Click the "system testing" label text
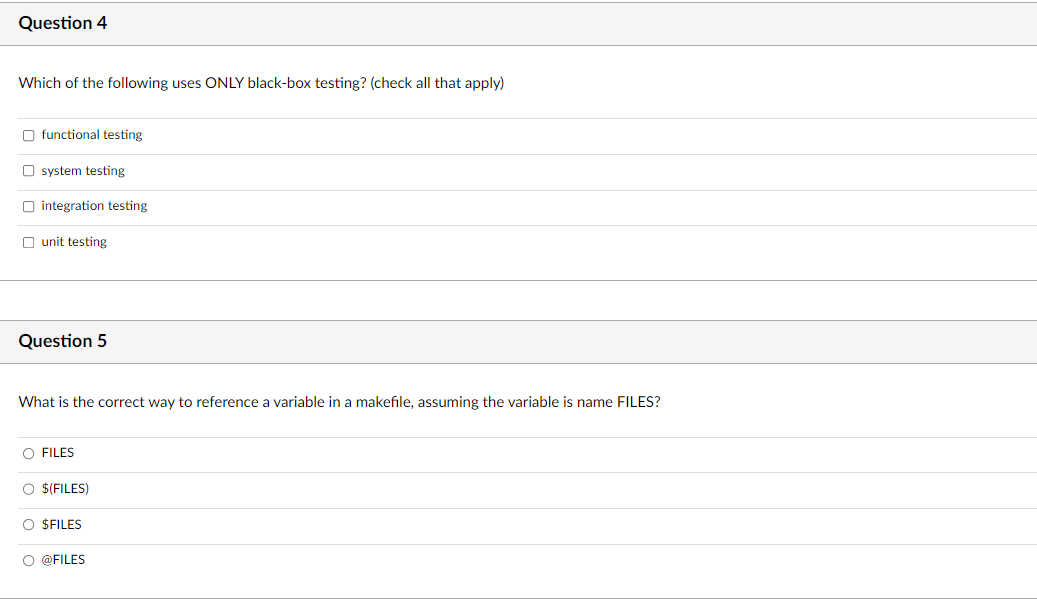 [x=83, y=171]
